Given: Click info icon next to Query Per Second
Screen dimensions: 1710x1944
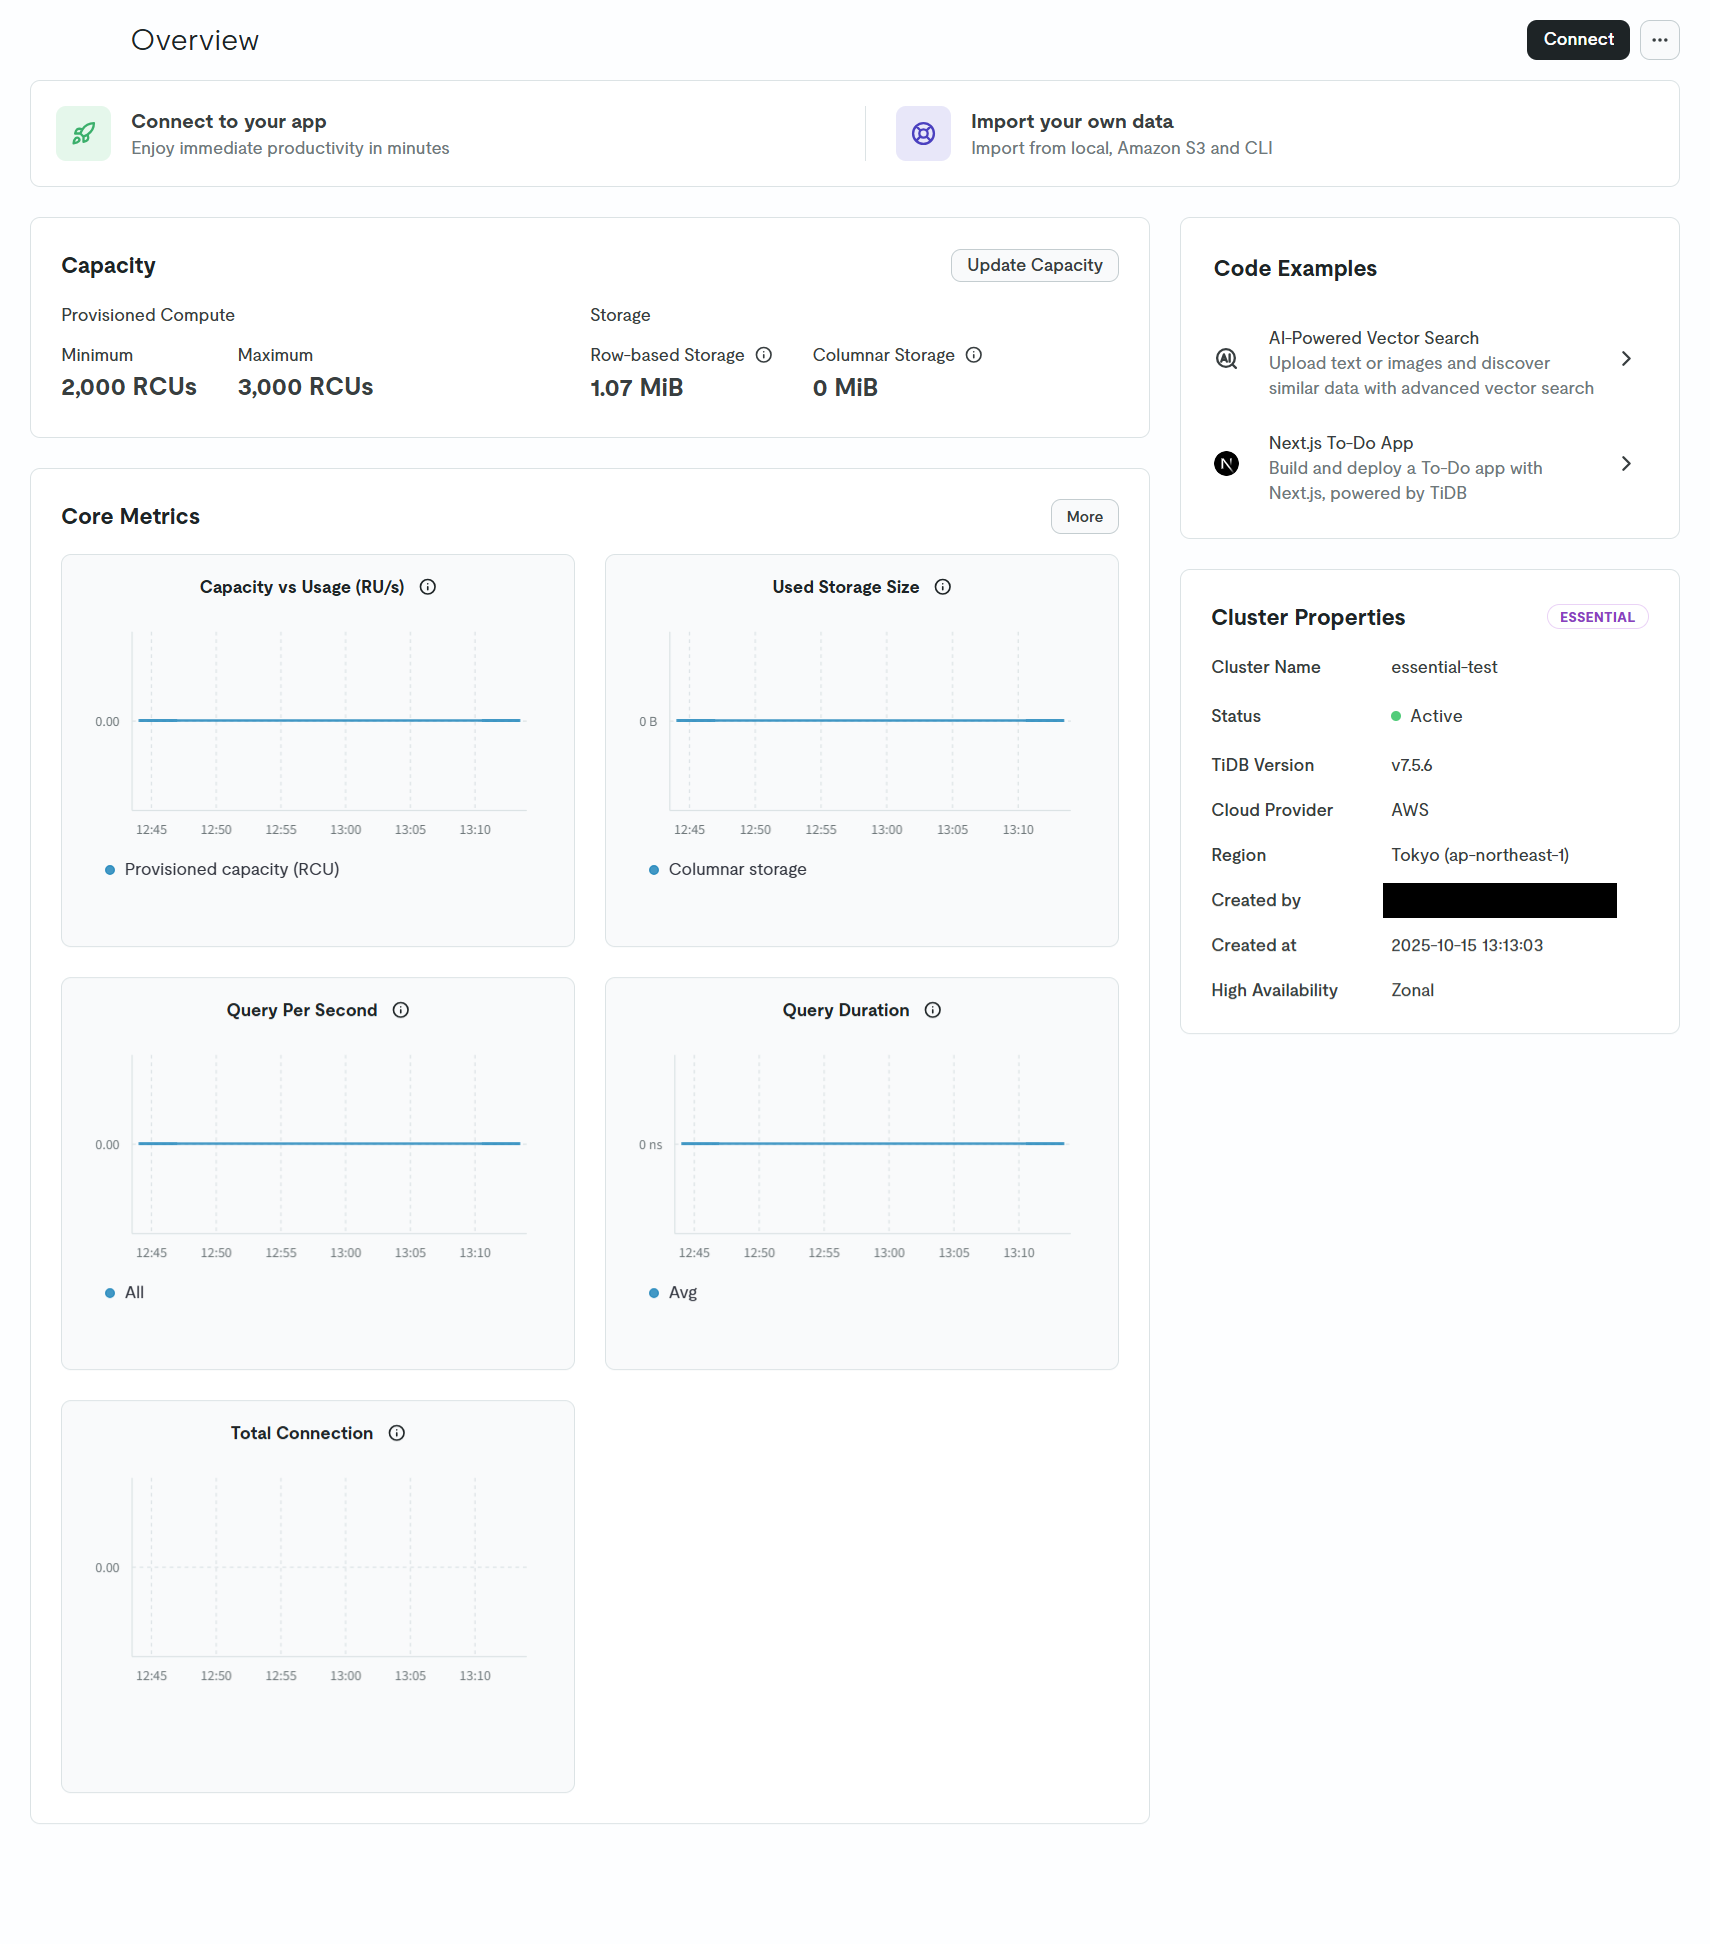Looking at the screenshot, I should (x=401, y=1010).
